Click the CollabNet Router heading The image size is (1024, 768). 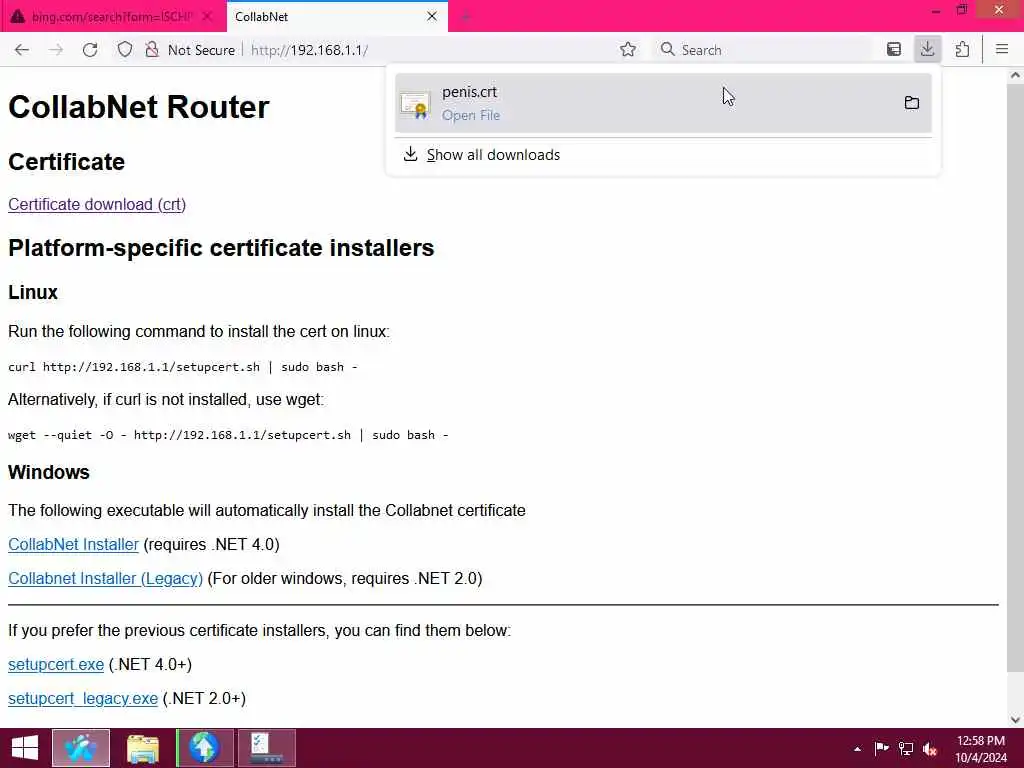138,107
